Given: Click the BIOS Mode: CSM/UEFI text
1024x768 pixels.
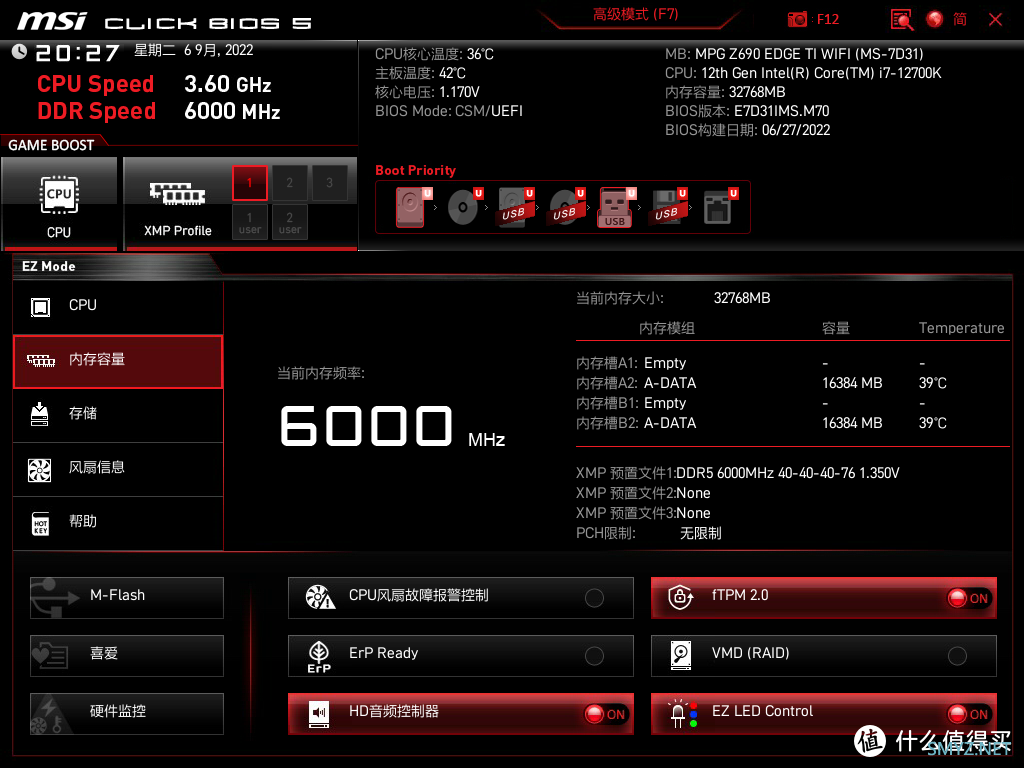Looking at the screenshot, I should pos(449,111).
